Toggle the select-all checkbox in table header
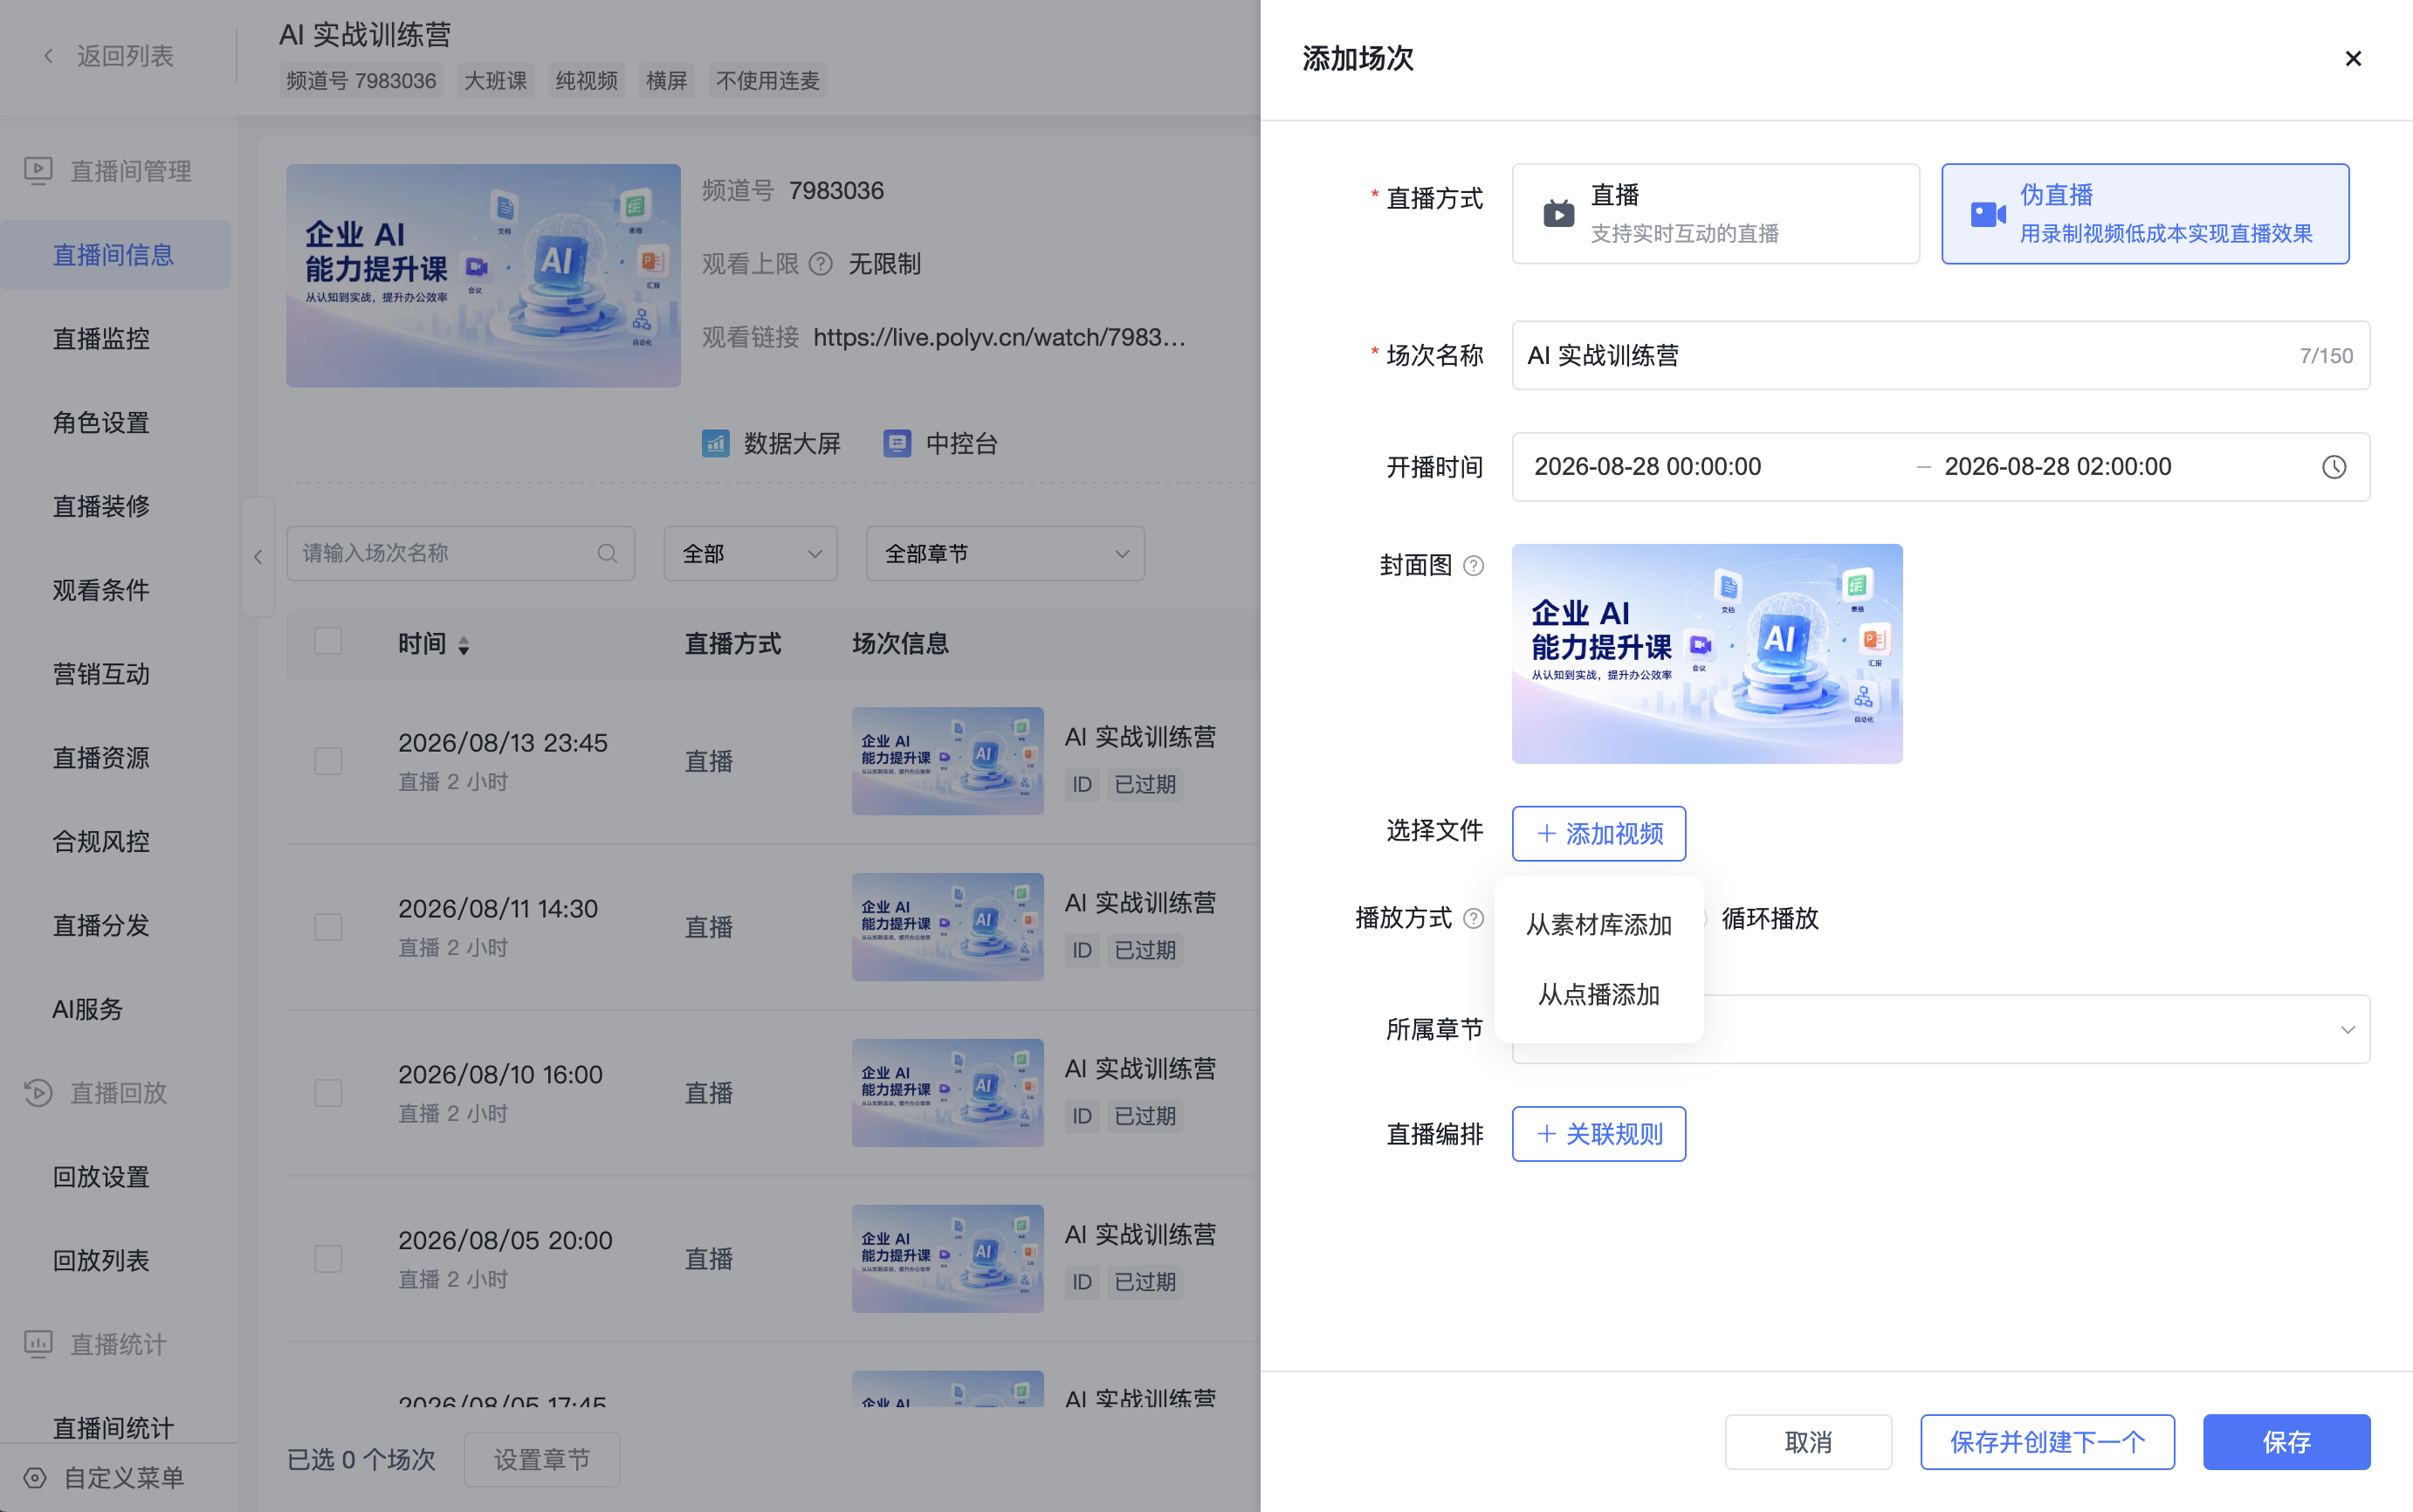This screenshot has height=1512, width=2413. click(x=328, y=641)
